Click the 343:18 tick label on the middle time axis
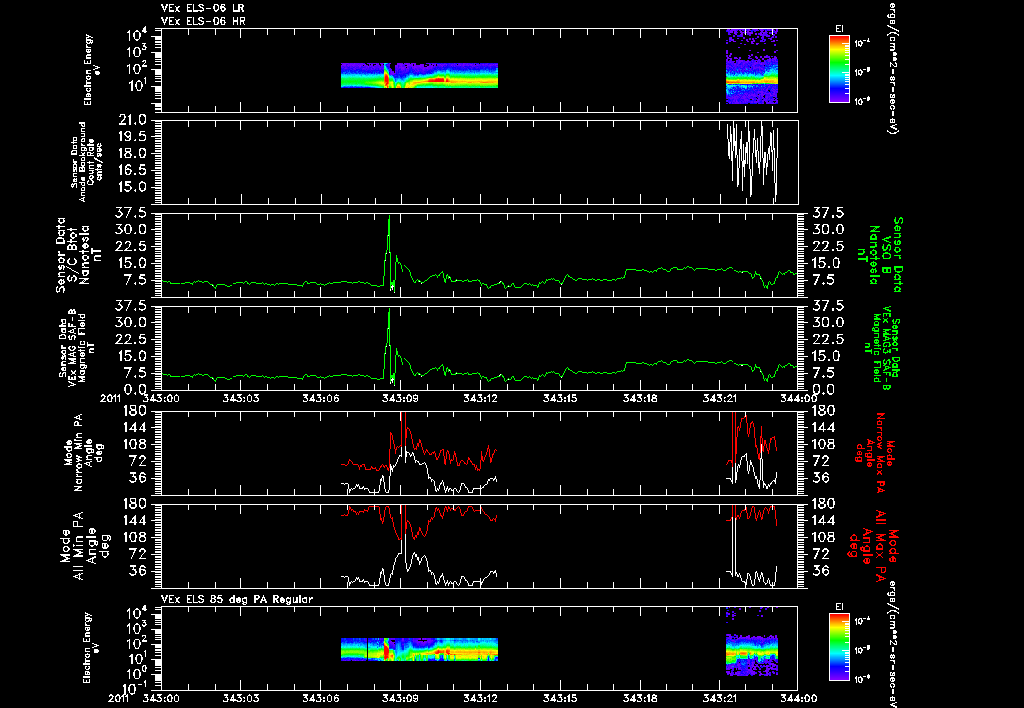Viewport: 1024px width, 708px height. 641,398
